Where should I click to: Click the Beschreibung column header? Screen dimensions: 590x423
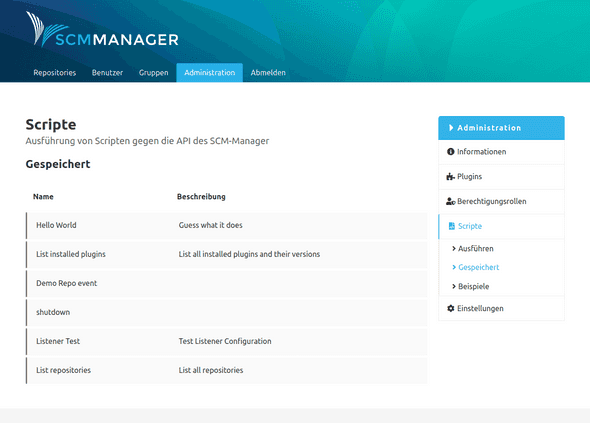click(x=201, y=196)
